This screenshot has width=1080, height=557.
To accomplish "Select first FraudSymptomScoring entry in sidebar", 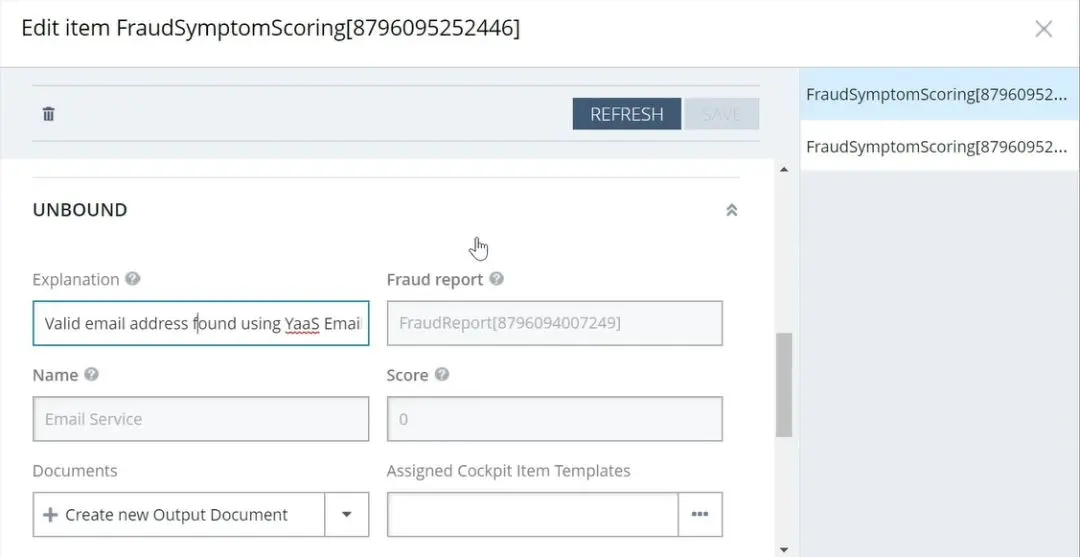I will coord(939,94).
